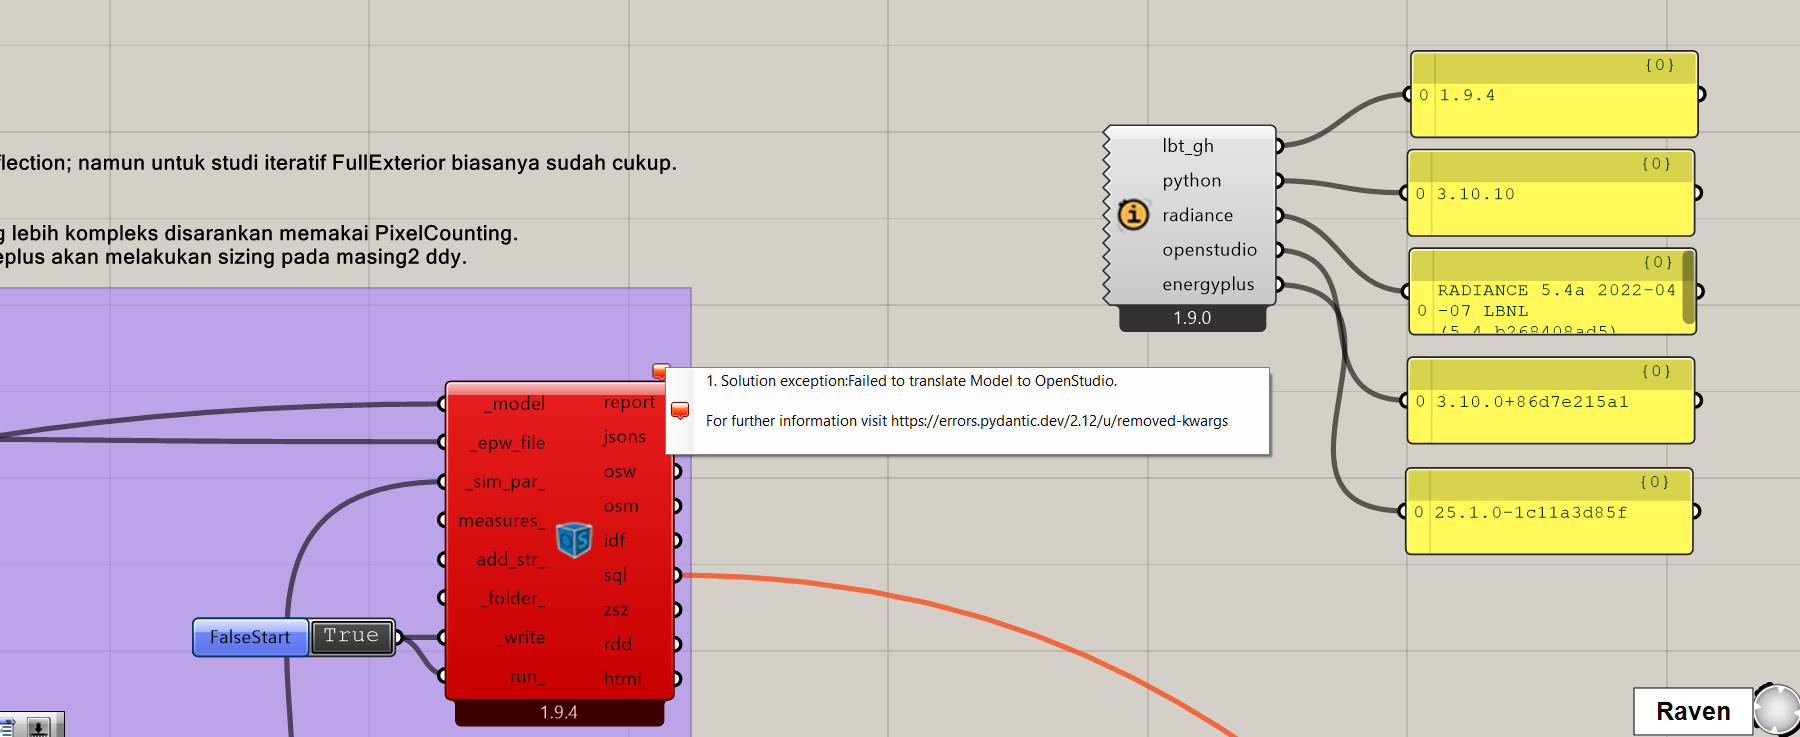Select the openstudio output label
This screenshot has width=1800, height=737.
[x=1209, y=250]
